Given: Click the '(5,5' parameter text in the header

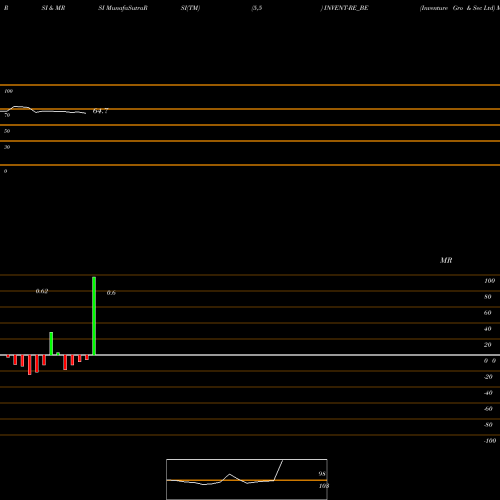Looking at the screenshot, I should pos(257,8).
